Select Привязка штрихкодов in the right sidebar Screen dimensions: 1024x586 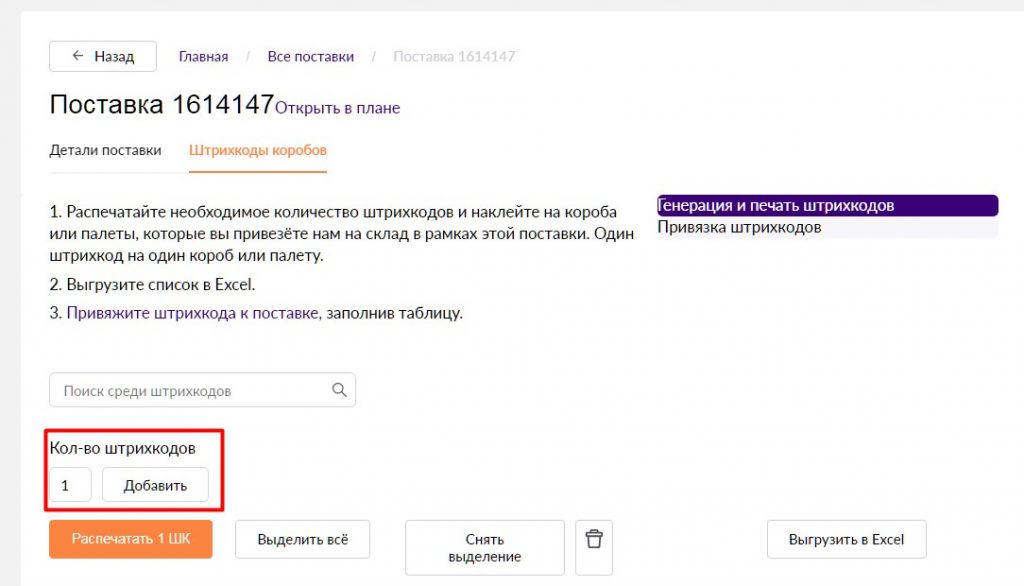click(x=723, y=228)
